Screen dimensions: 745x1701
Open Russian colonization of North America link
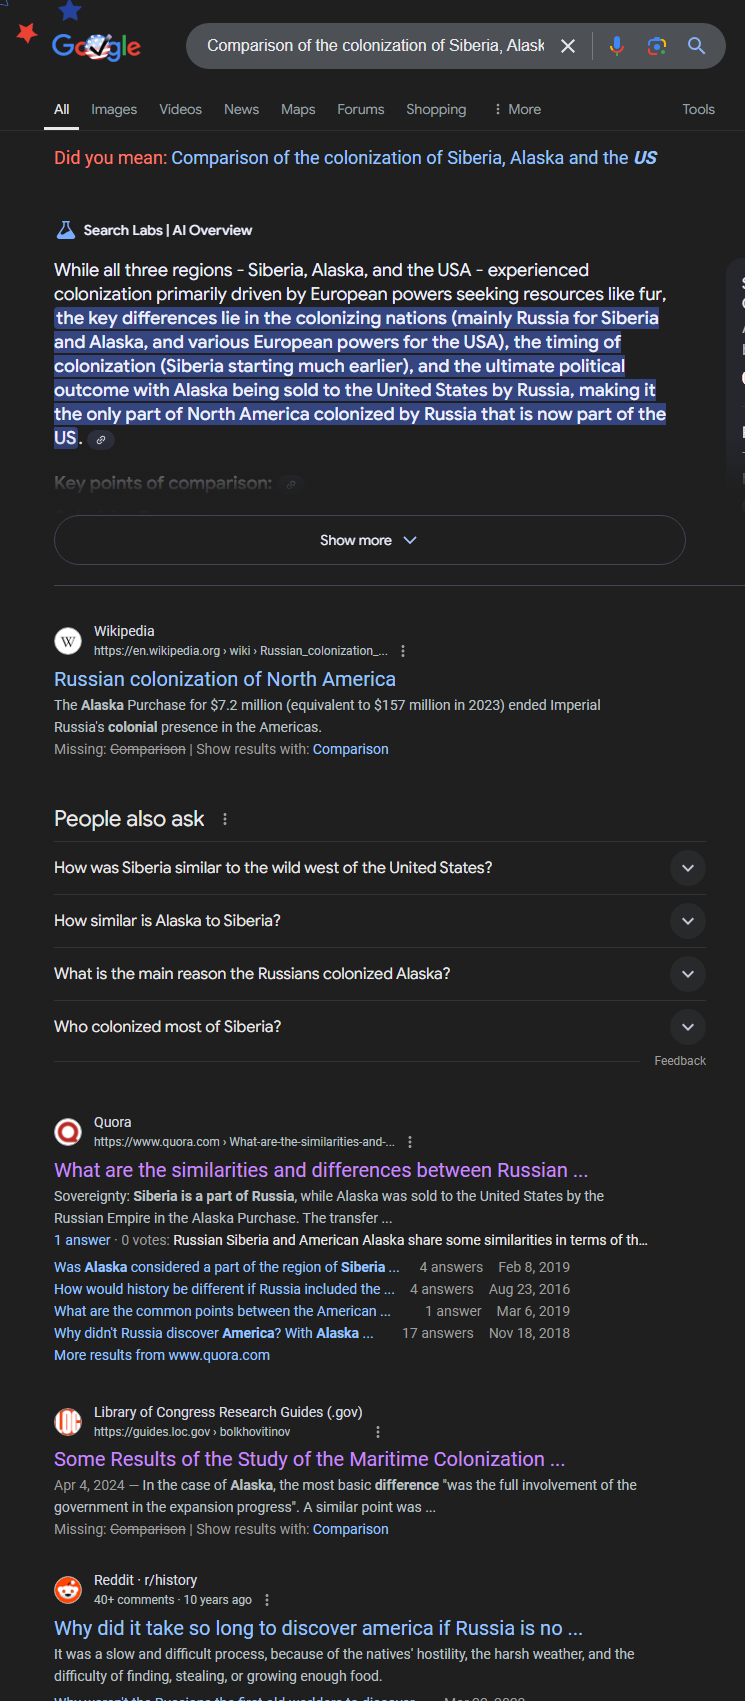point(225,679)
